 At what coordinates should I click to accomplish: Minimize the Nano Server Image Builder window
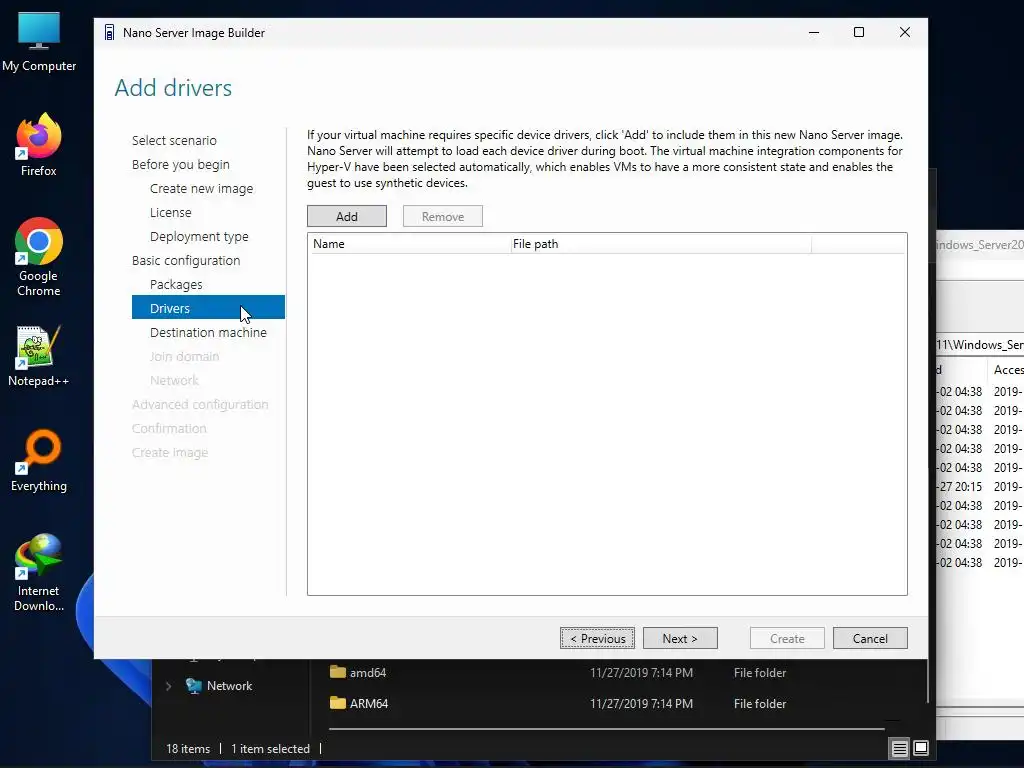[814, 32]
